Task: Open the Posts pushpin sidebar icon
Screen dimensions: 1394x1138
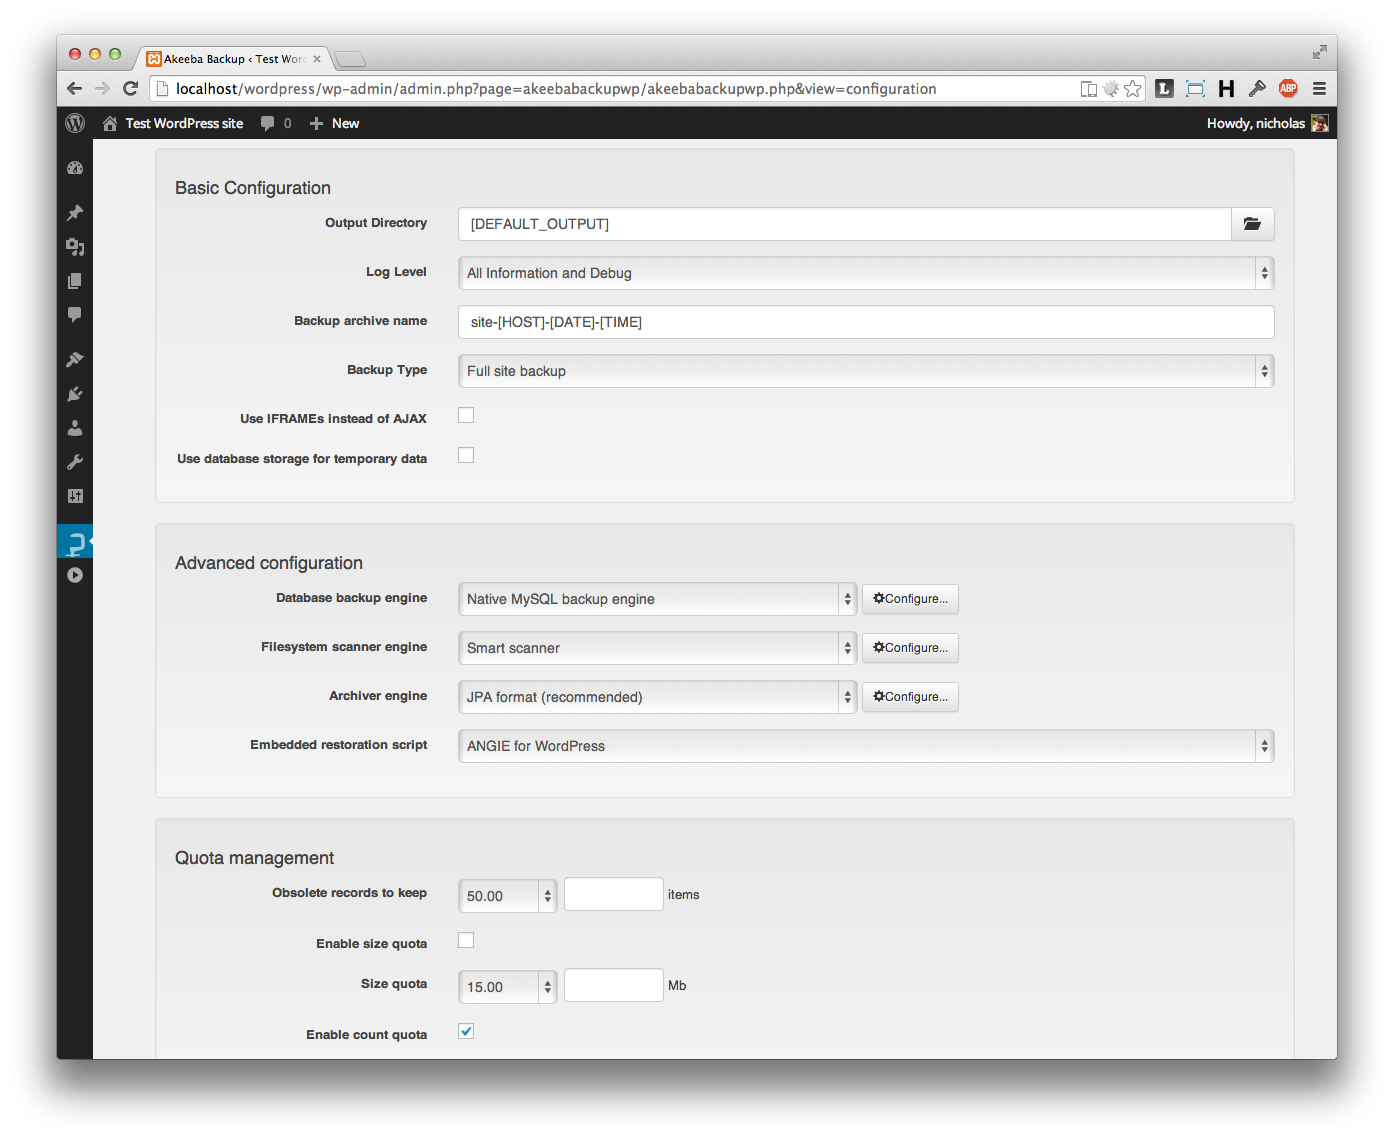Action: click(x=75, y=212)
